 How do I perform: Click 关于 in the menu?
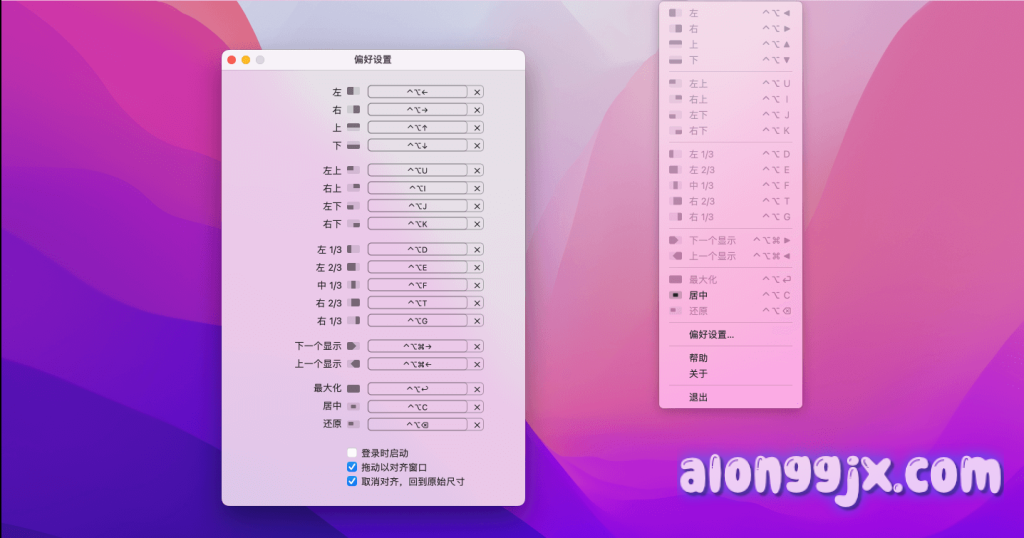[x=698, y=374]
